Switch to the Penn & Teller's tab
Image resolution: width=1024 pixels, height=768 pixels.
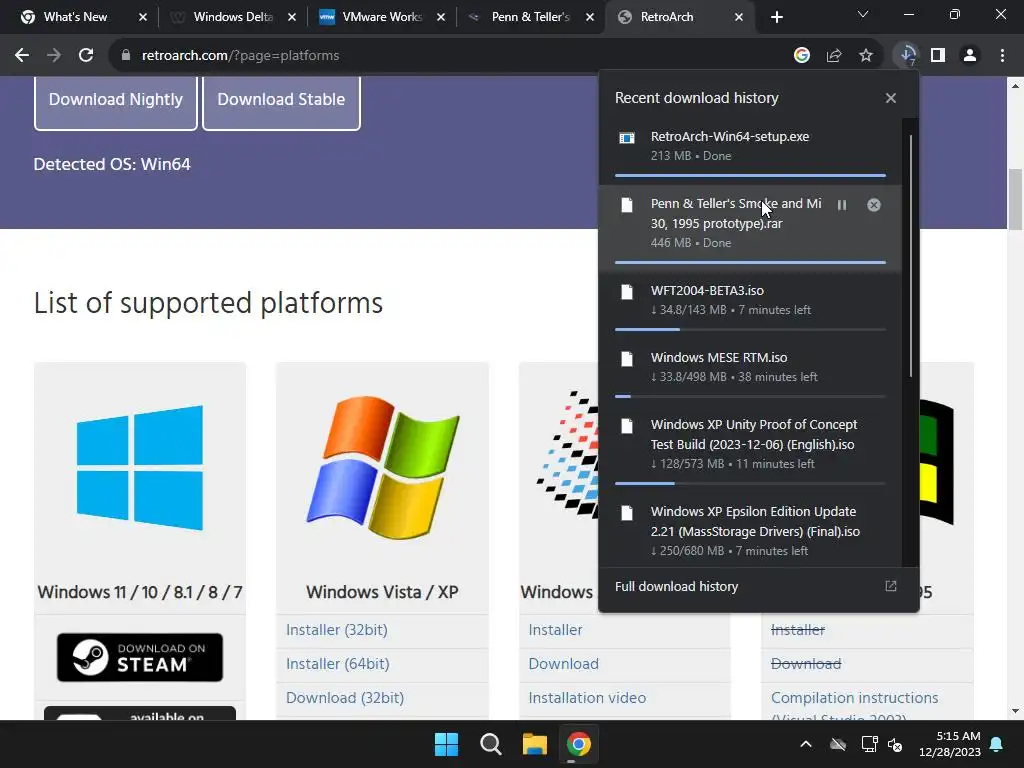point(530,17)
